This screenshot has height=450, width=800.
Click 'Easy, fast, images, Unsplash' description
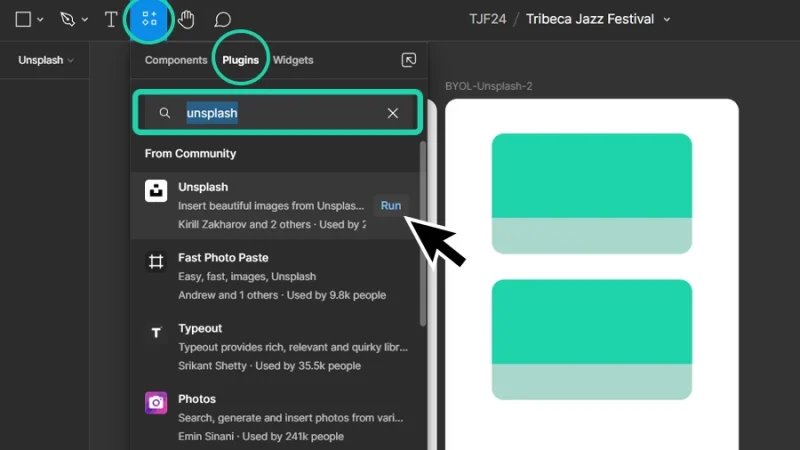(x=247, y=277)
